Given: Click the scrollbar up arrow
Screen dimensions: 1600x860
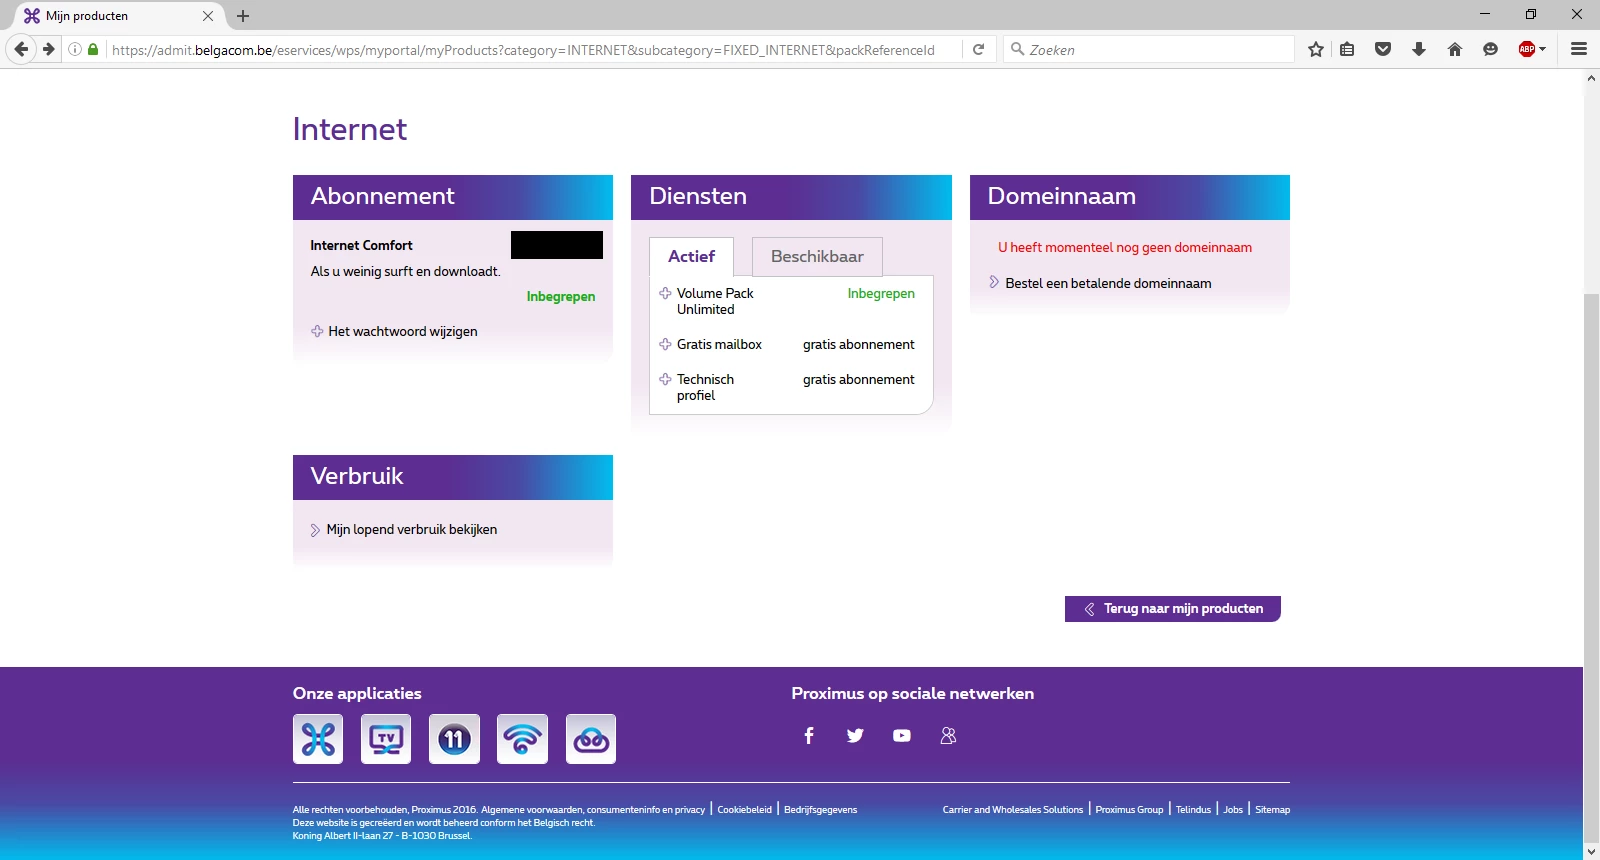Looking at the screenshot, I should 1591,78.
